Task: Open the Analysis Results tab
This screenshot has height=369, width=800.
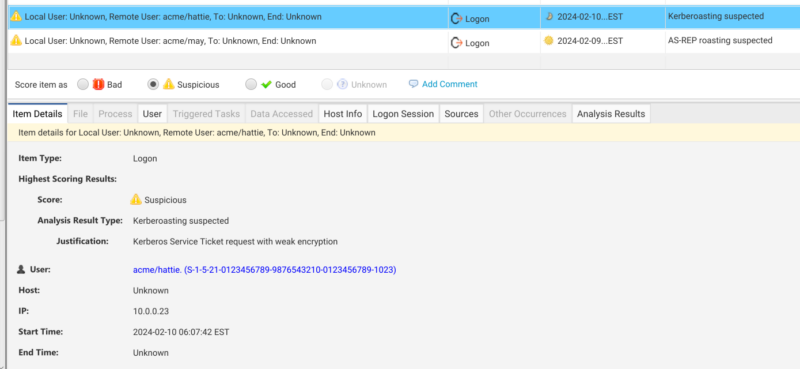Action: point(611,114)
